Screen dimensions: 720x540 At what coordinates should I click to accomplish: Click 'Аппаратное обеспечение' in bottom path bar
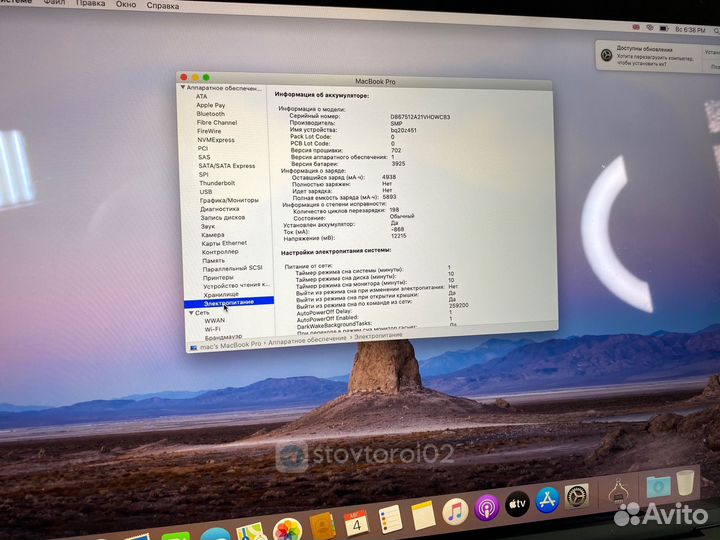307,339
